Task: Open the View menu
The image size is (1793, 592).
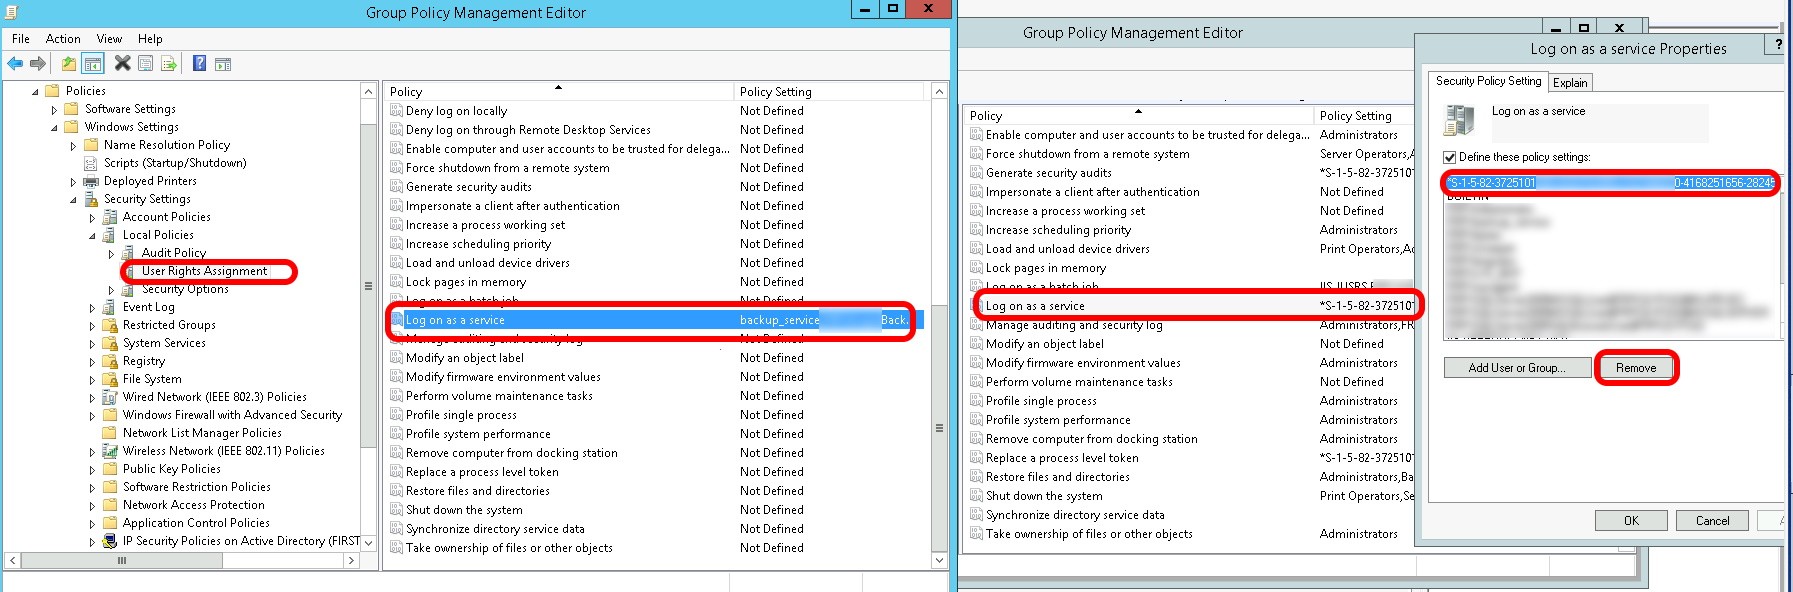Action: (x=110, y=39)
